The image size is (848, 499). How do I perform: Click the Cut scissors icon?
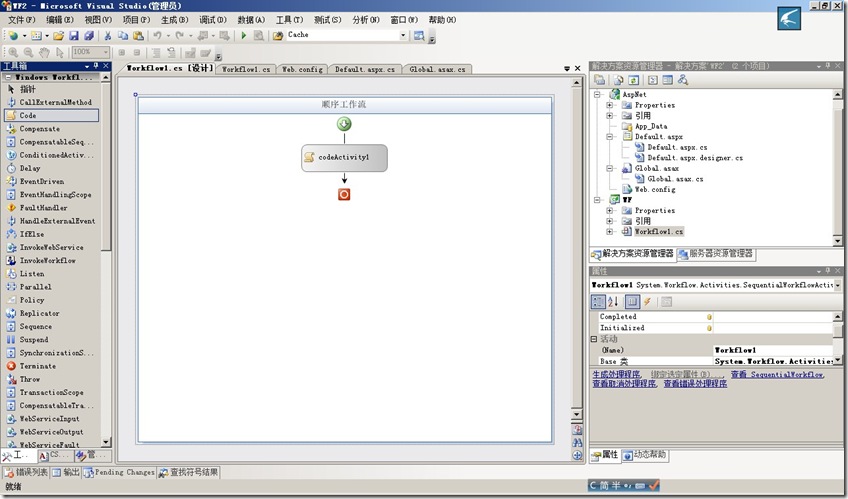tap(108, 36)
